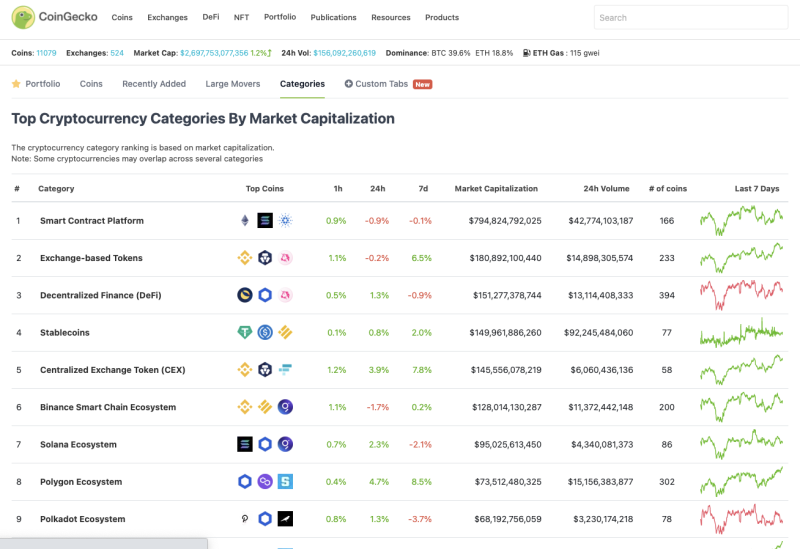Select the Categories tab

pos(302,84)
